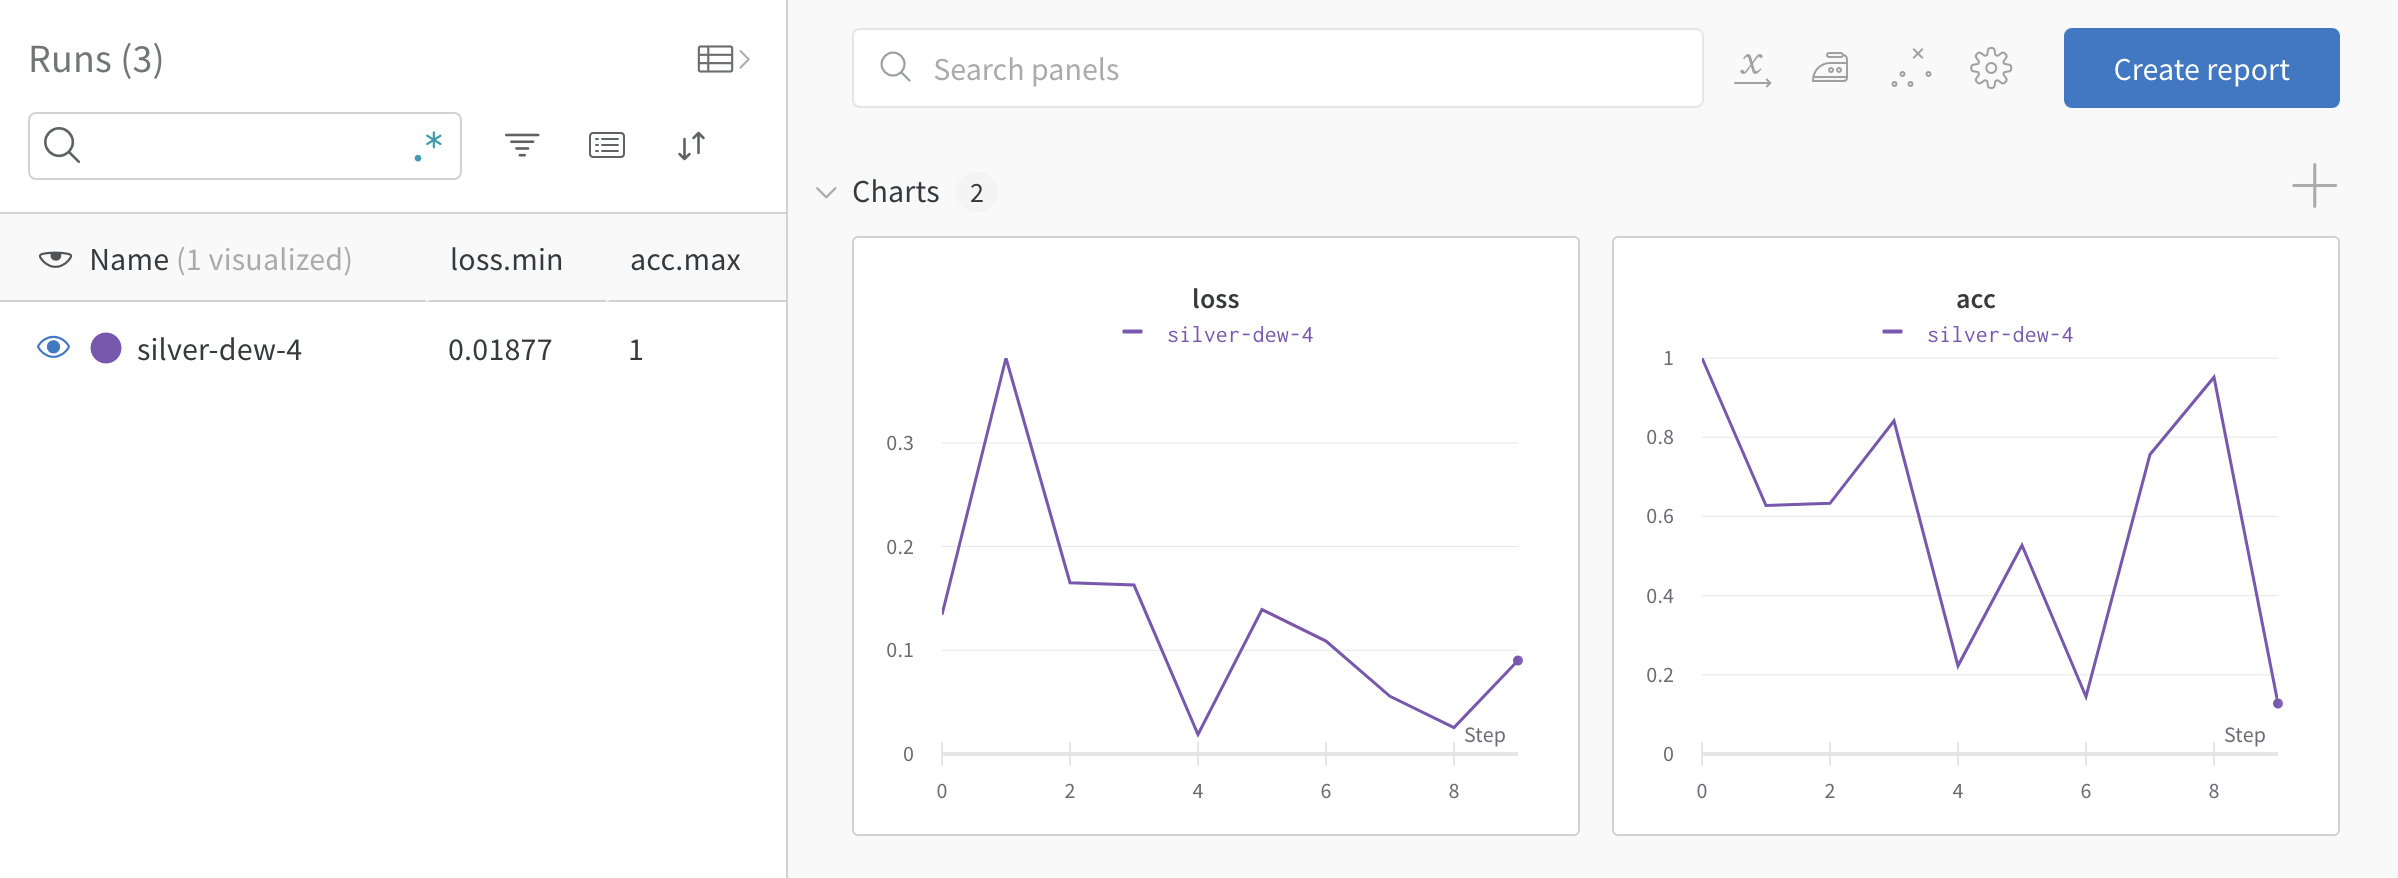Open the run silver-dew-4
Viewport: 2398px width, 878px height.
220,349
